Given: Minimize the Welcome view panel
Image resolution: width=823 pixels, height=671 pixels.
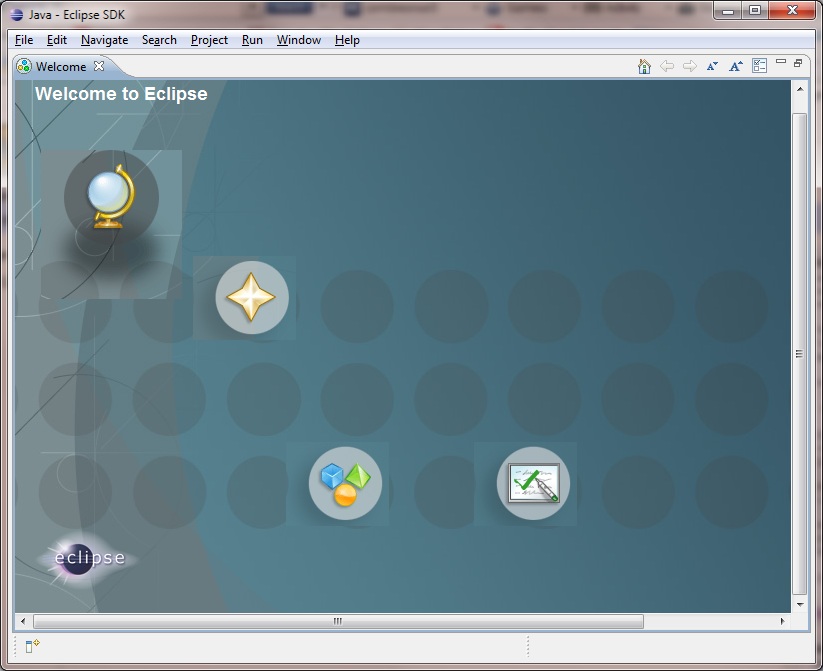Looking at the screenshot, I should [781, 62].
